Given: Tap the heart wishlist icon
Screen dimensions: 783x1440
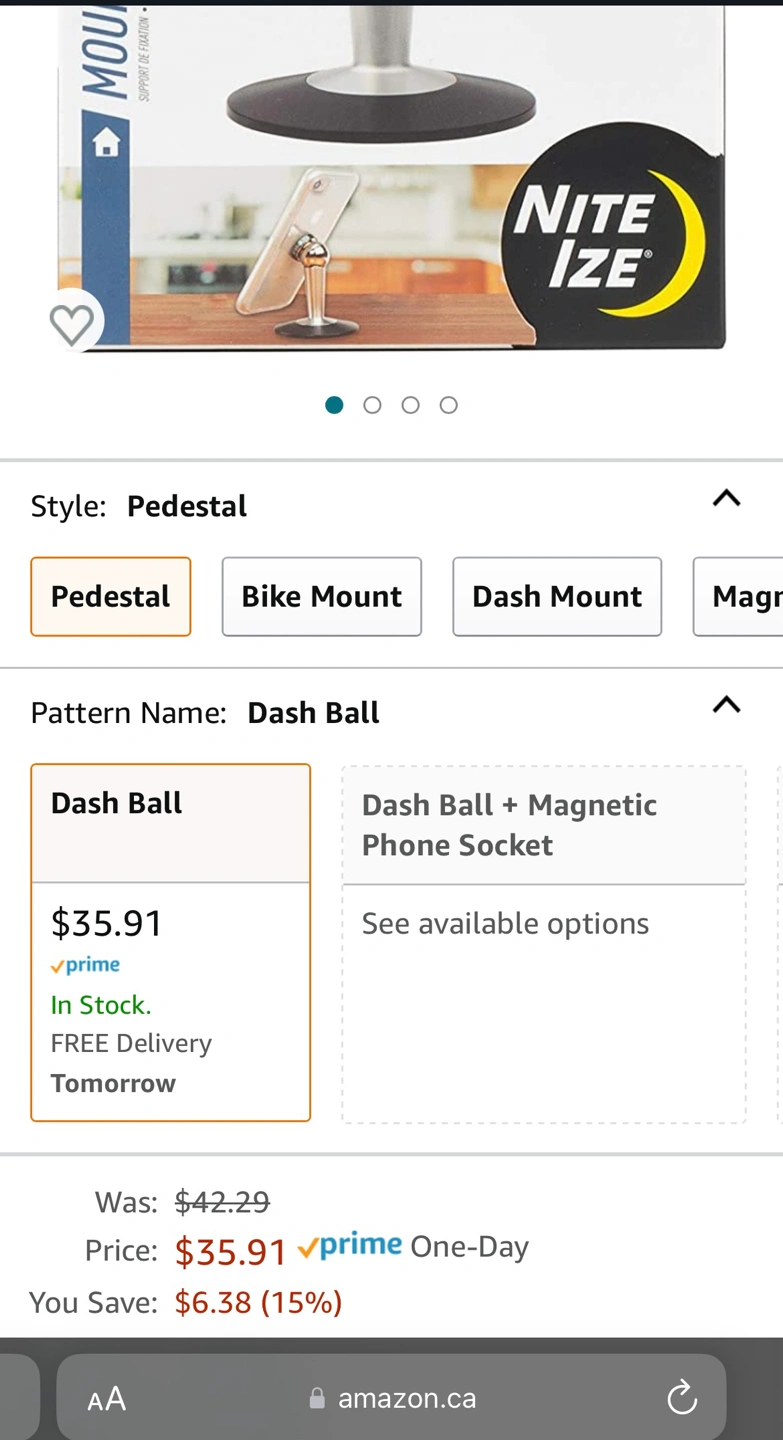Looking at the screenshot, I should (72, 323).
